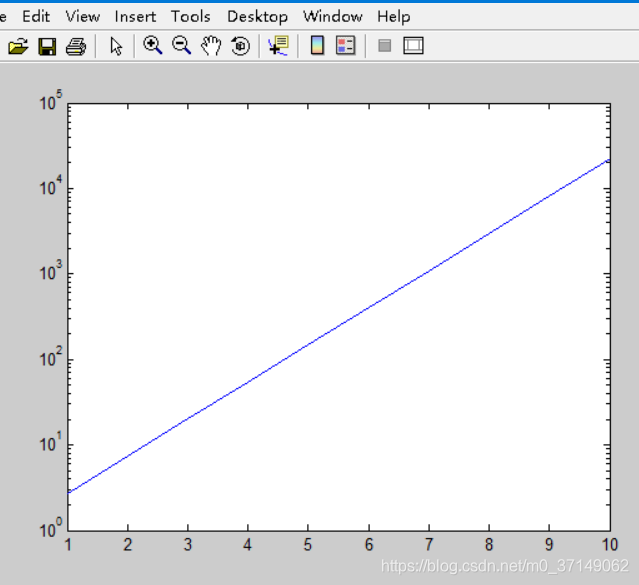Click the x-axis tick label 10
This screenshot has height=585, width=639.
click(609, 545)
